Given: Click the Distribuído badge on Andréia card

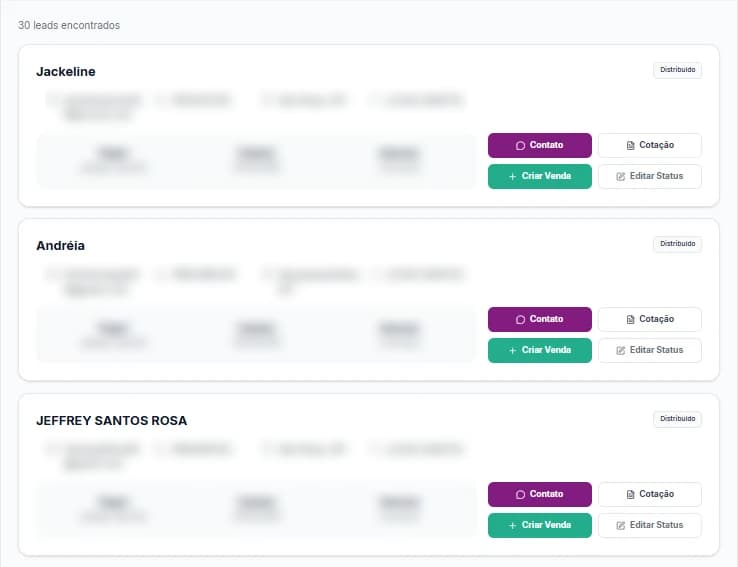Looking at the screenshot, I should tap(678, 244).
